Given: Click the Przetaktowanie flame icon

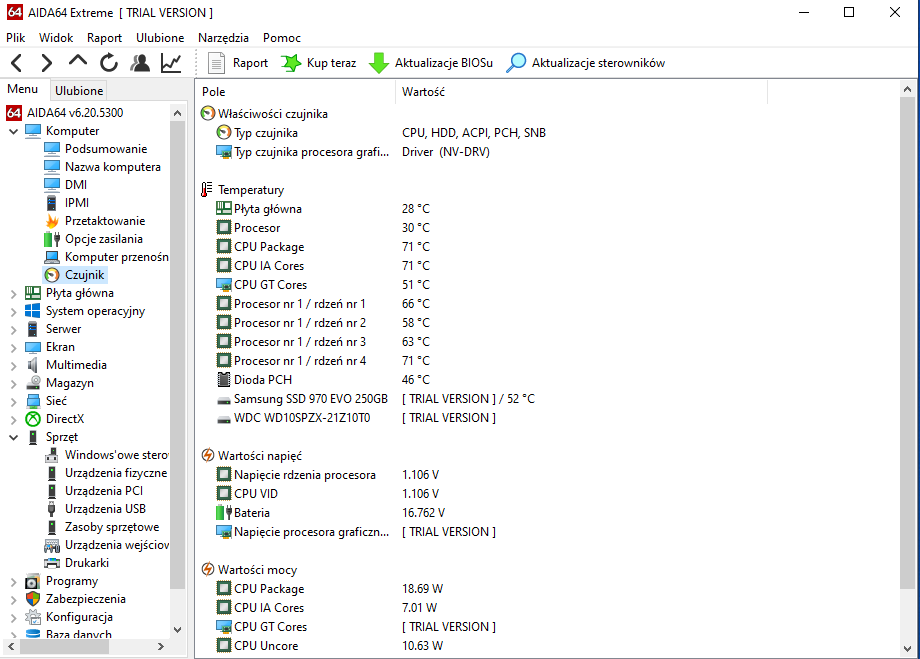Looking at the screenshot, I should 52,221.
